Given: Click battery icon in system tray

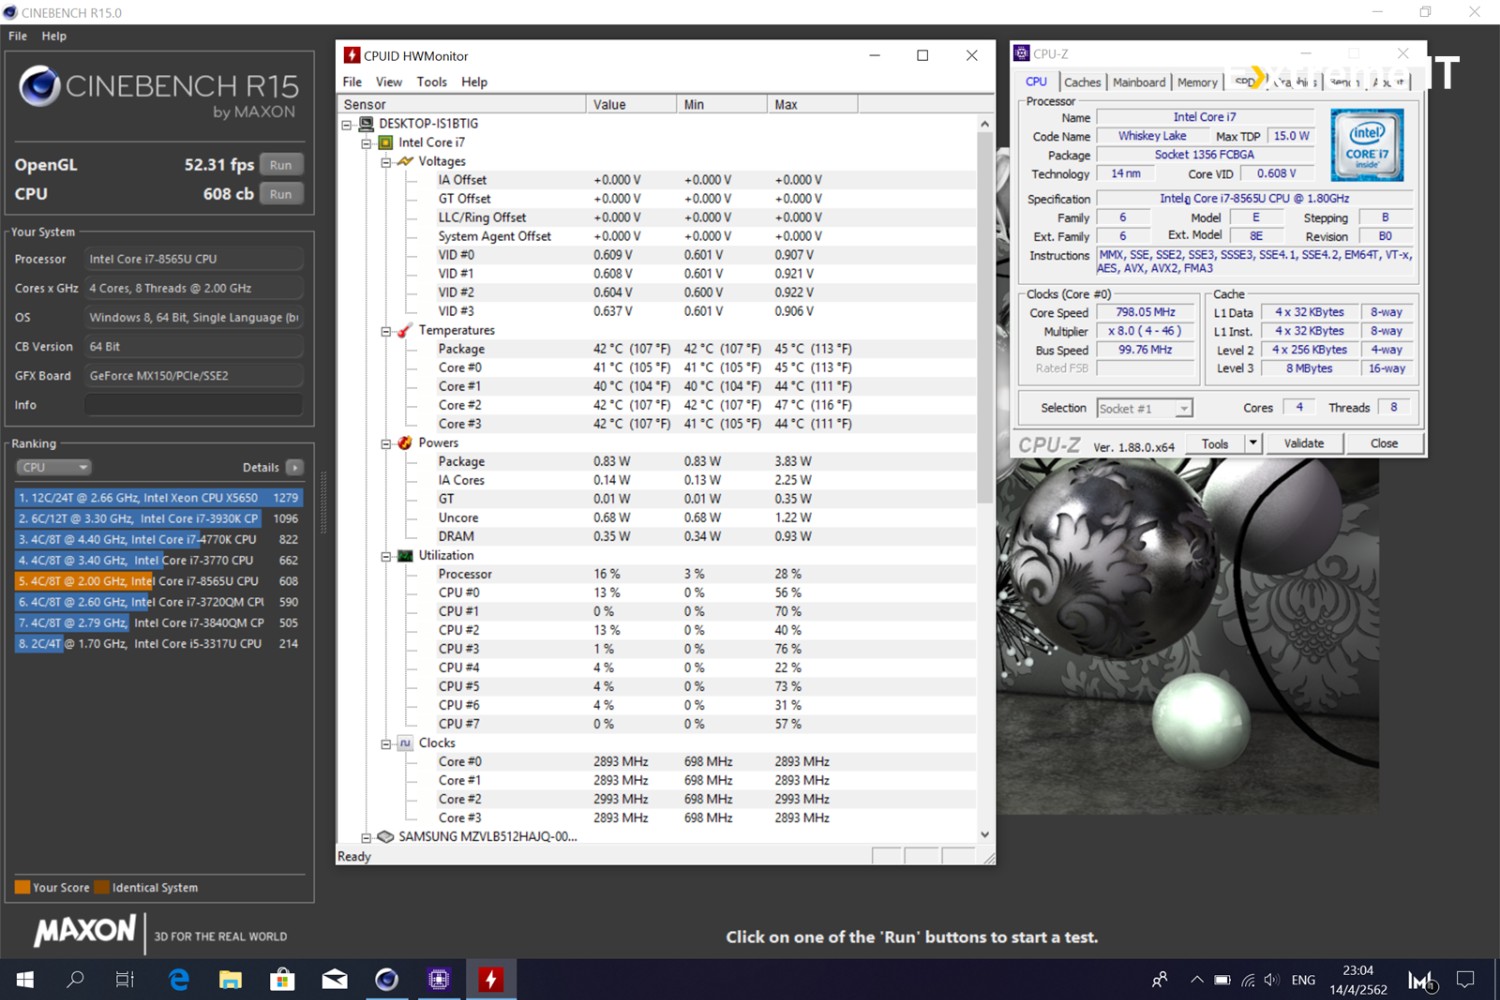Looking at the screenshot, I should pyautogui.click(x=1222, y=980).
